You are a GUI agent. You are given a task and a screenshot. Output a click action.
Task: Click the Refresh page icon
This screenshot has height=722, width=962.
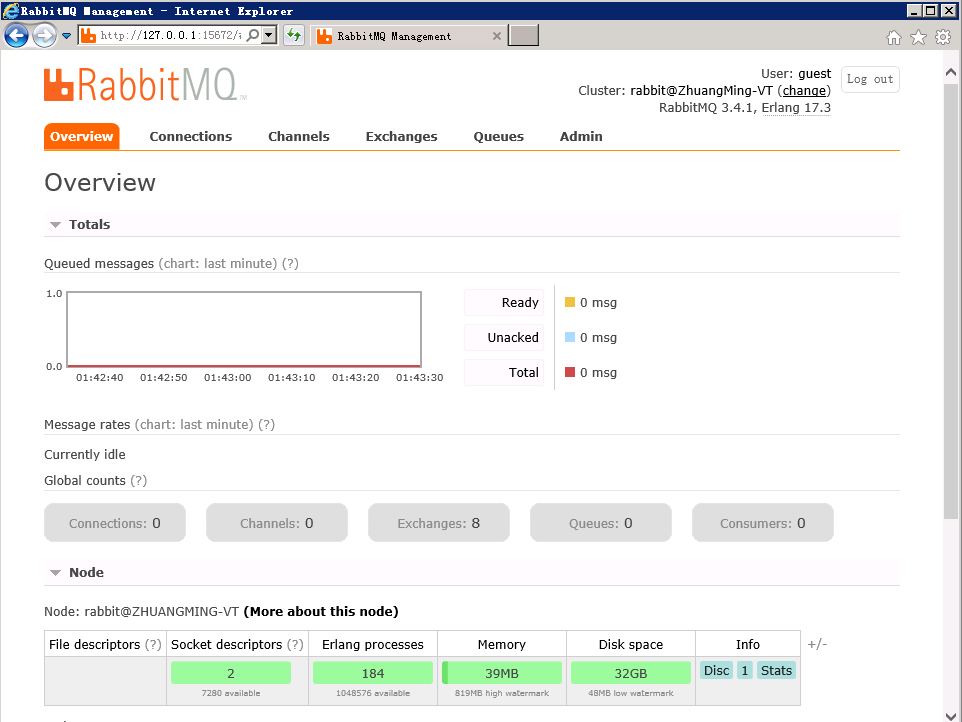pyautogui.click(x=293, y=36)
